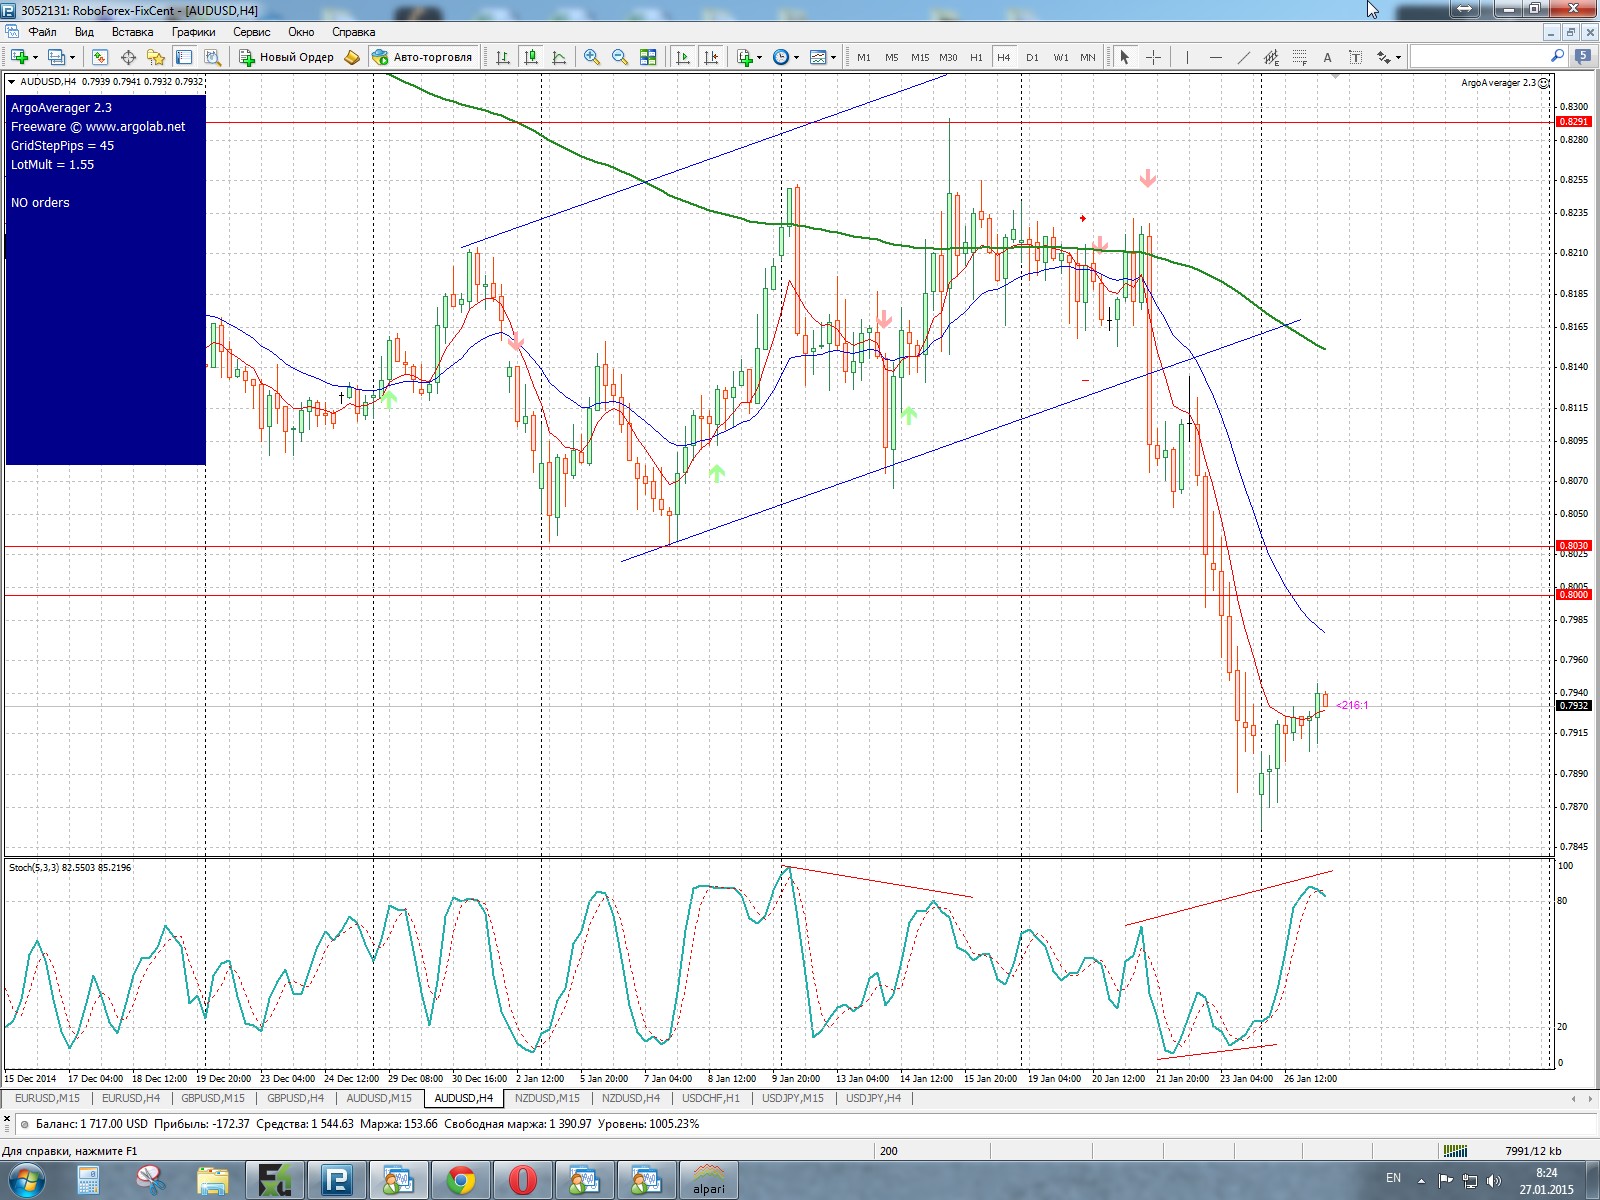Switch to the USDCHF,H1 chart tab
This screenshot has width=1600, height=1200.
click(x=711, y=1098)
